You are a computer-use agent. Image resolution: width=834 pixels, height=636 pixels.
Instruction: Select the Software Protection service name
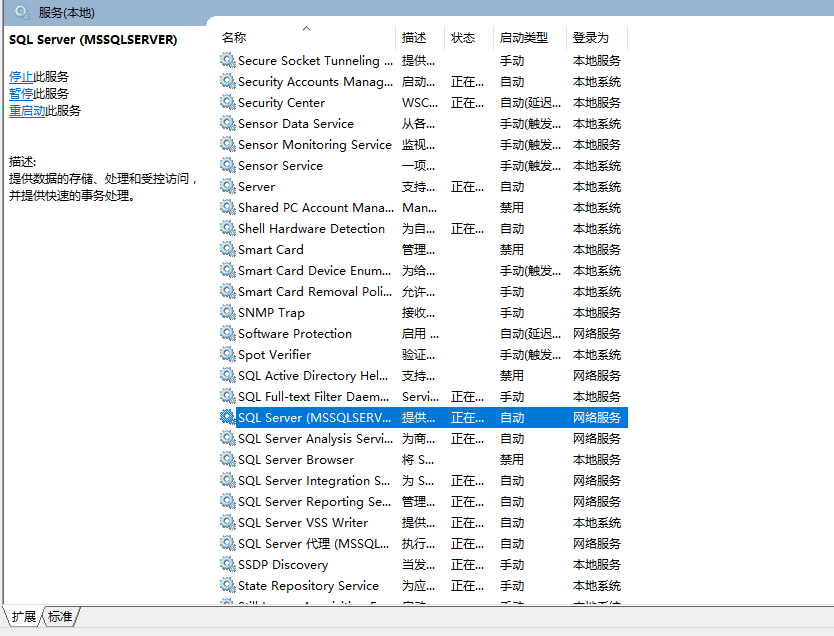(x=295, y=333)
